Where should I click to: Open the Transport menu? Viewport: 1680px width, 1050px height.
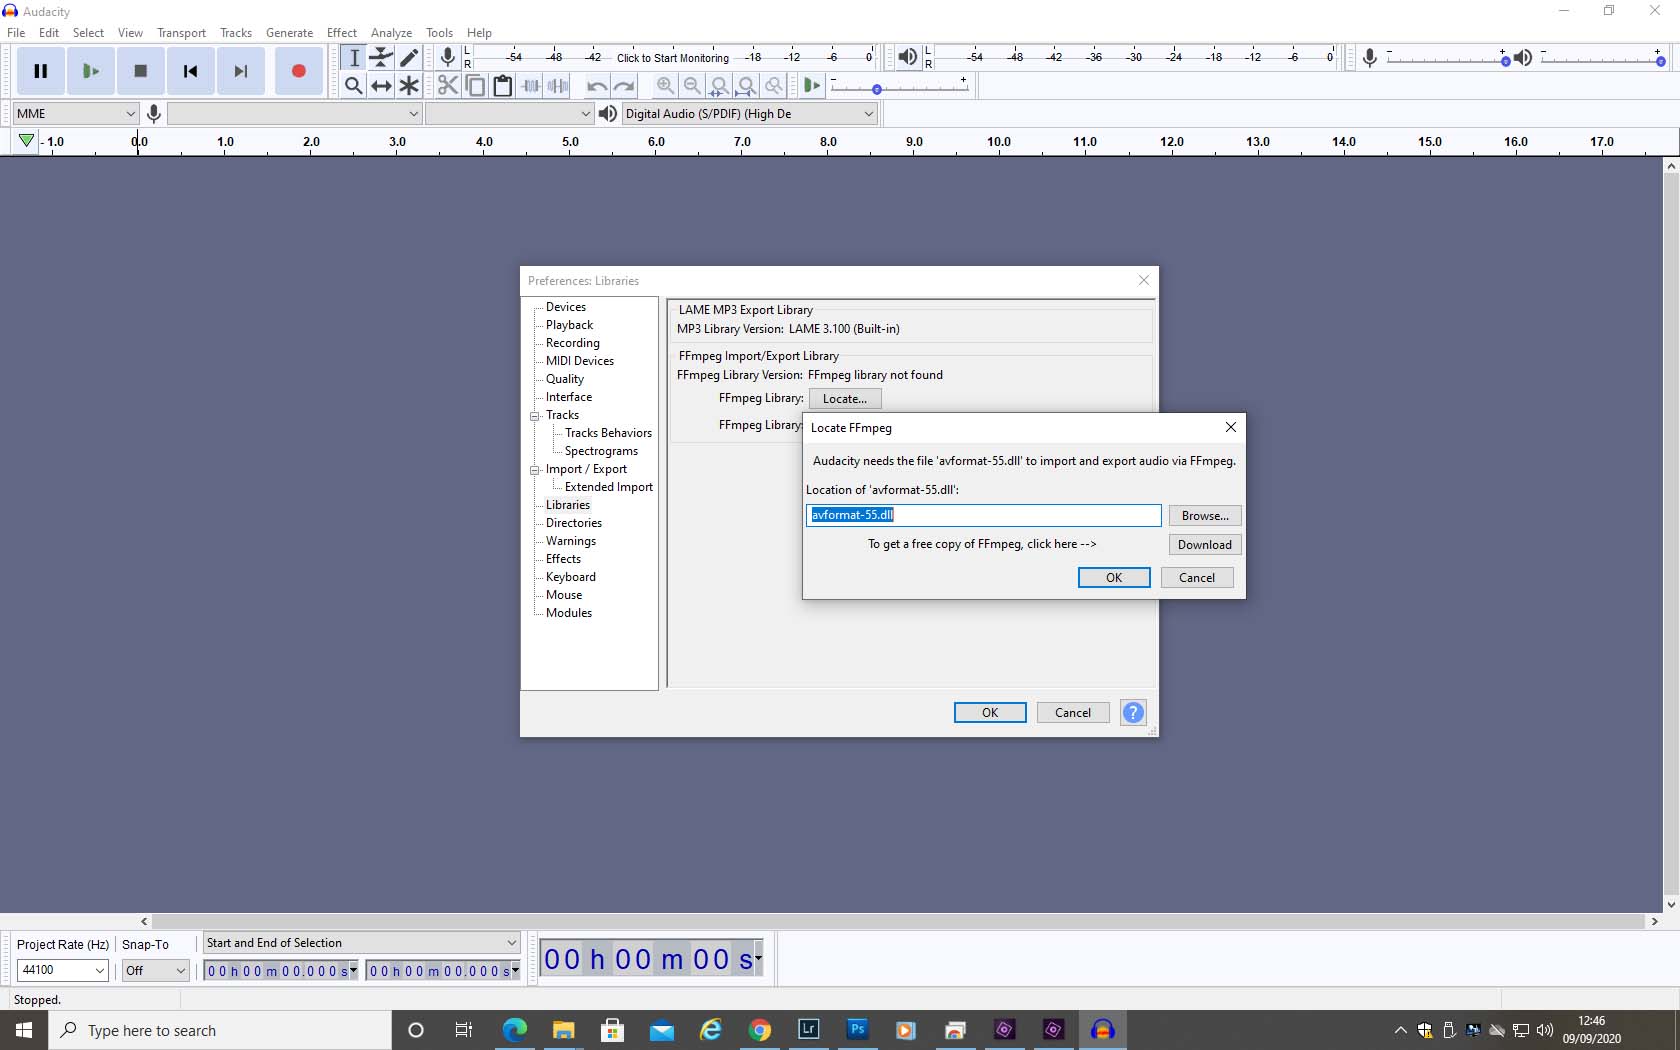[181, 32]
